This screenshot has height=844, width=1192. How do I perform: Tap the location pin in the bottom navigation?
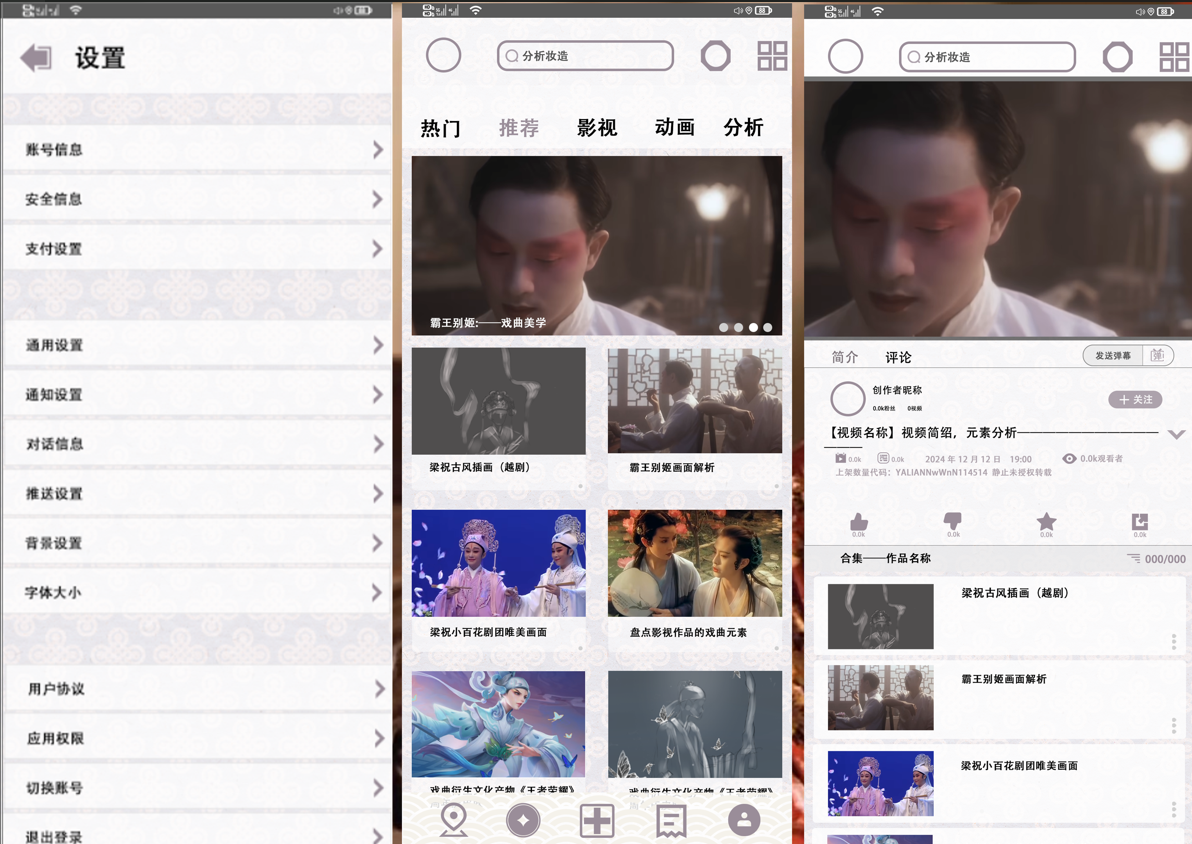[x=454, y=820]
